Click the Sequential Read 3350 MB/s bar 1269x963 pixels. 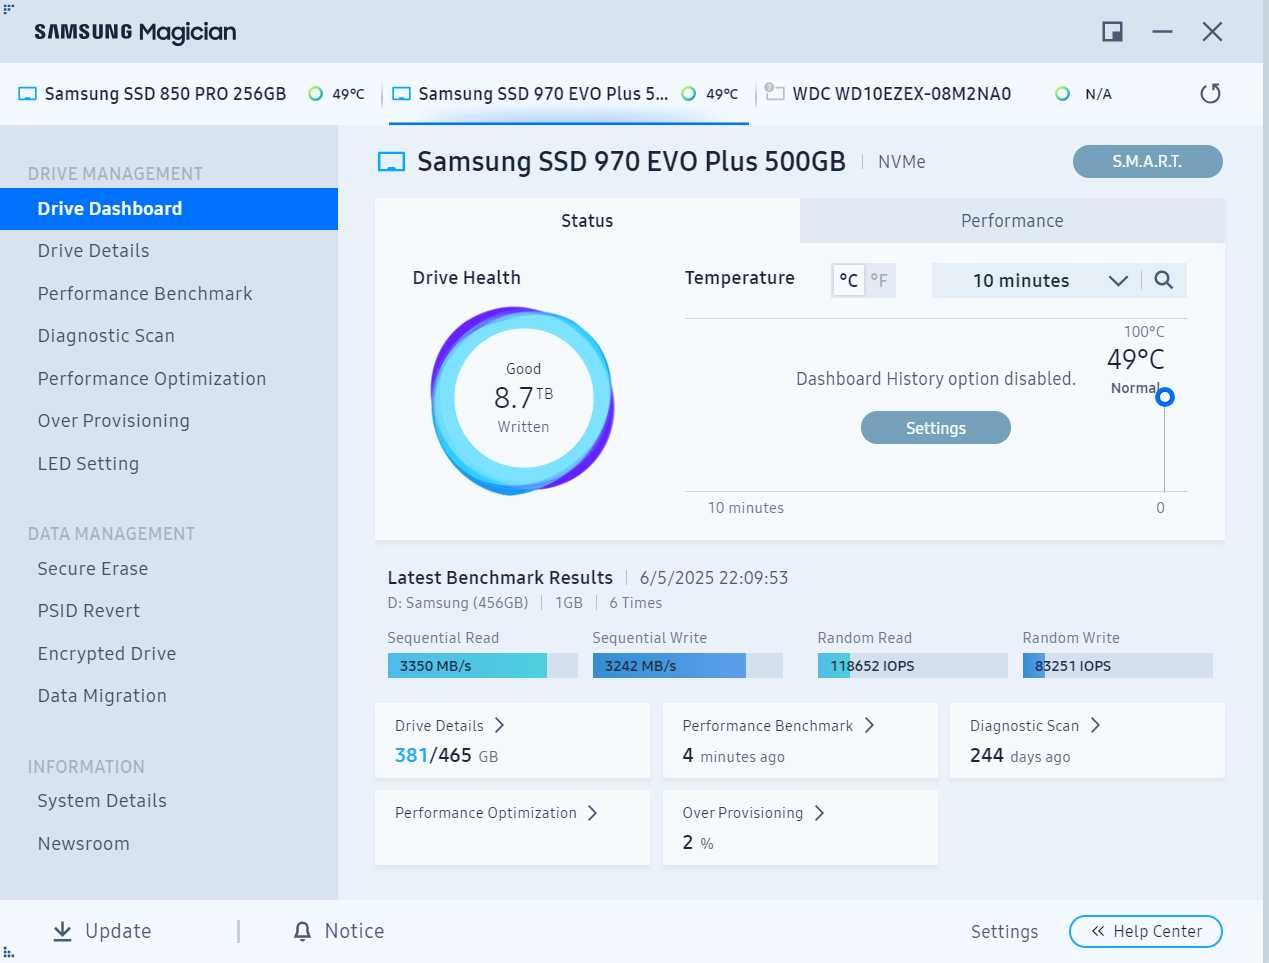tap(483, 666)
